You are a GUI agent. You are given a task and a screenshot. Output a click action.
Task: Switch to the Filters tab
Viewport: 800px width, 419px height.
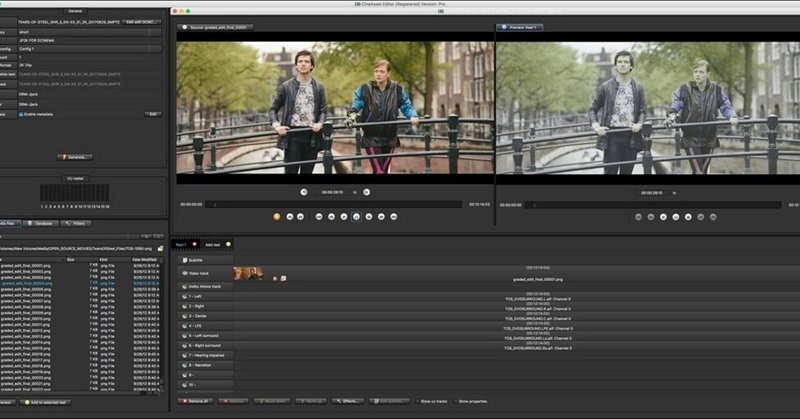[76, 224]
